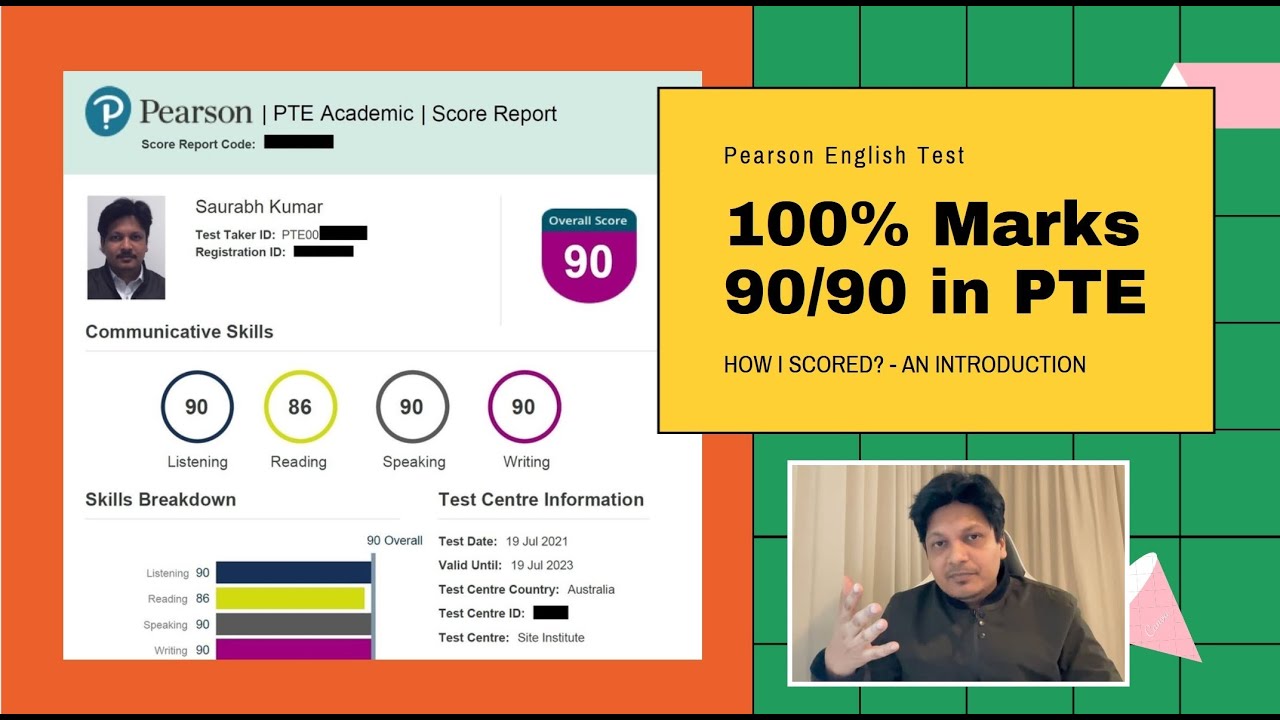Click the Reading score circle showing 86
1280x720 pixels.
pyautogui.click(x=300, y=407)
